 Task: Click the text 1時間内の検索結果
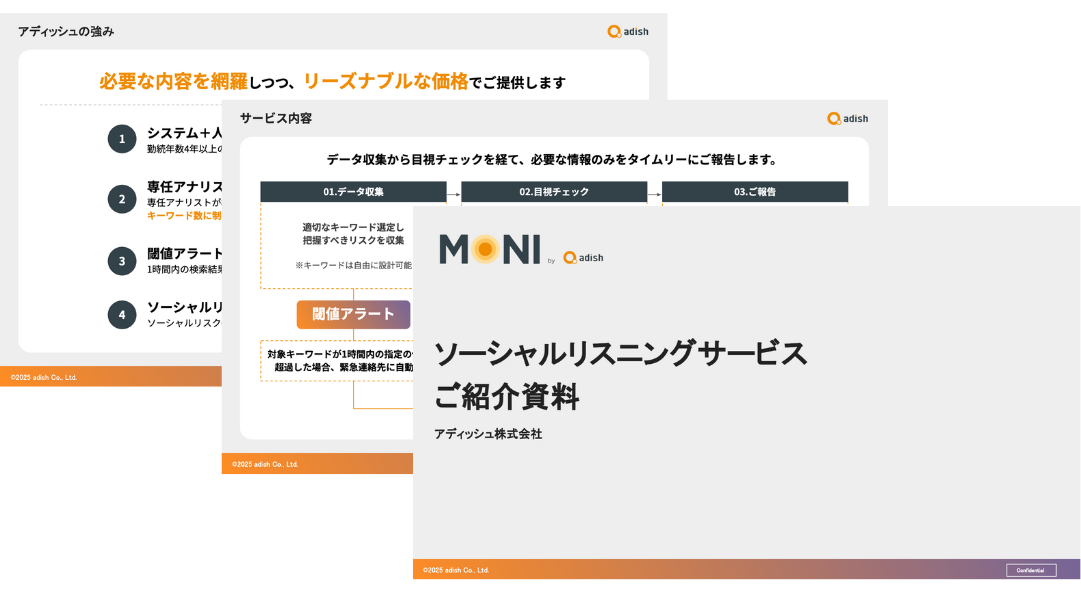pos(184,270)
